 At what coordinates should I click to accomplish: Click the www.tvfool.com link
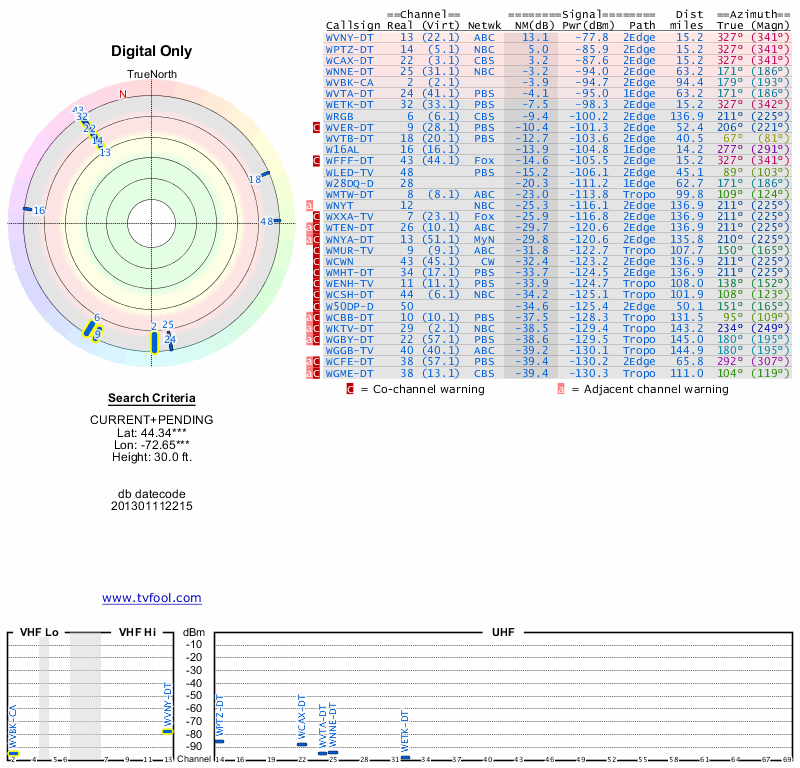tap(151, 598)
